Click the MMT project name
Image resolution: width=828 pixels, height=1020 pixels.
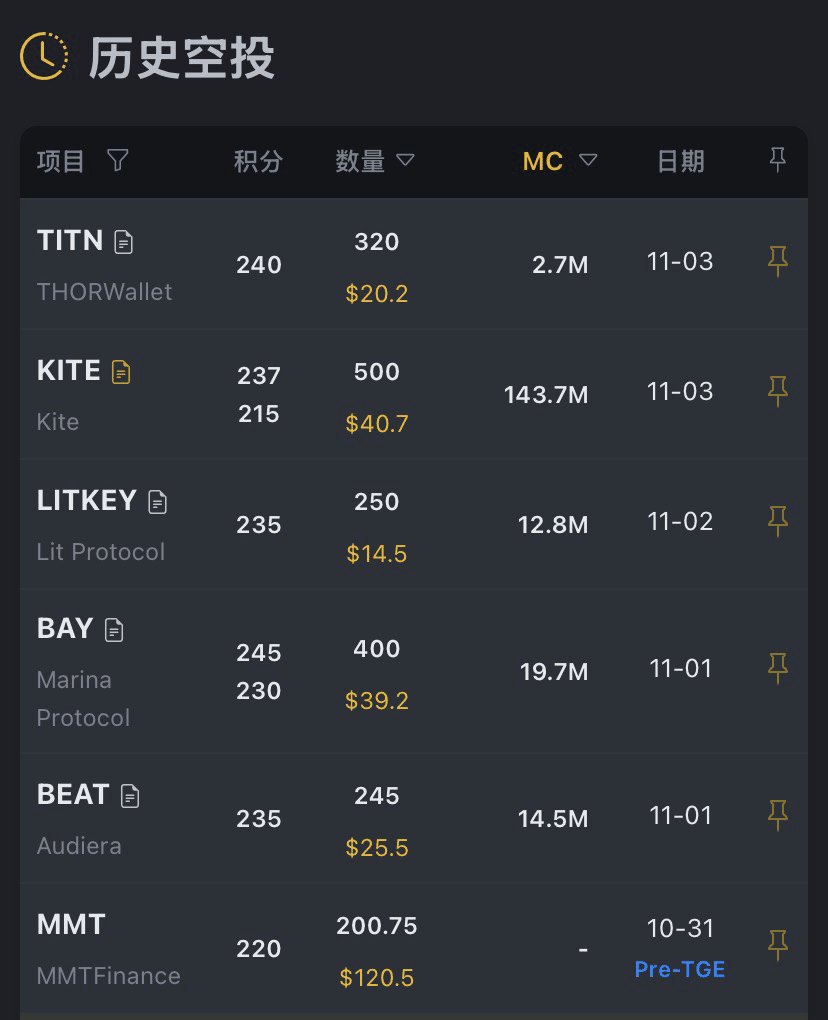tap(71, 925)
